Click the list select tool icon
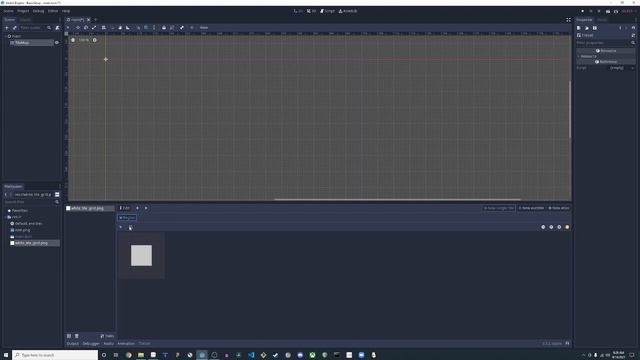This screenshot has height=360, width=640. coord(104,28)
